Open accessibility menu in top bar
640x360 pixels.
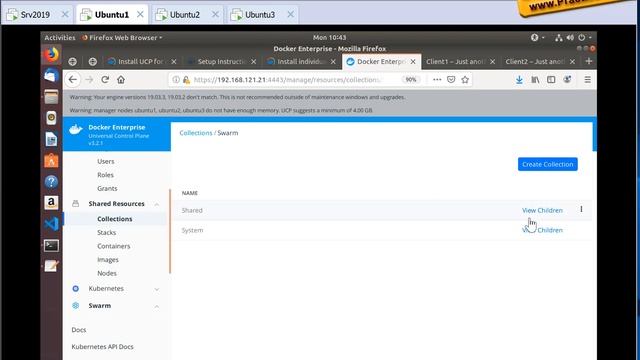pos(537,38)
